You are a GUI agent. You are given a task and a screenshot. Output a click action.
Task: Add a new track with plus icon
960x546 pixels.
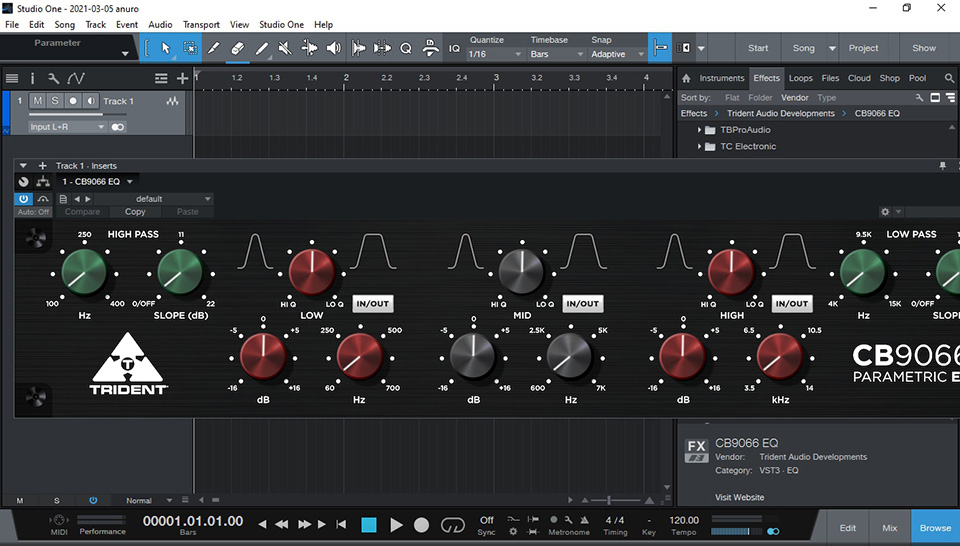coord(182,78)
